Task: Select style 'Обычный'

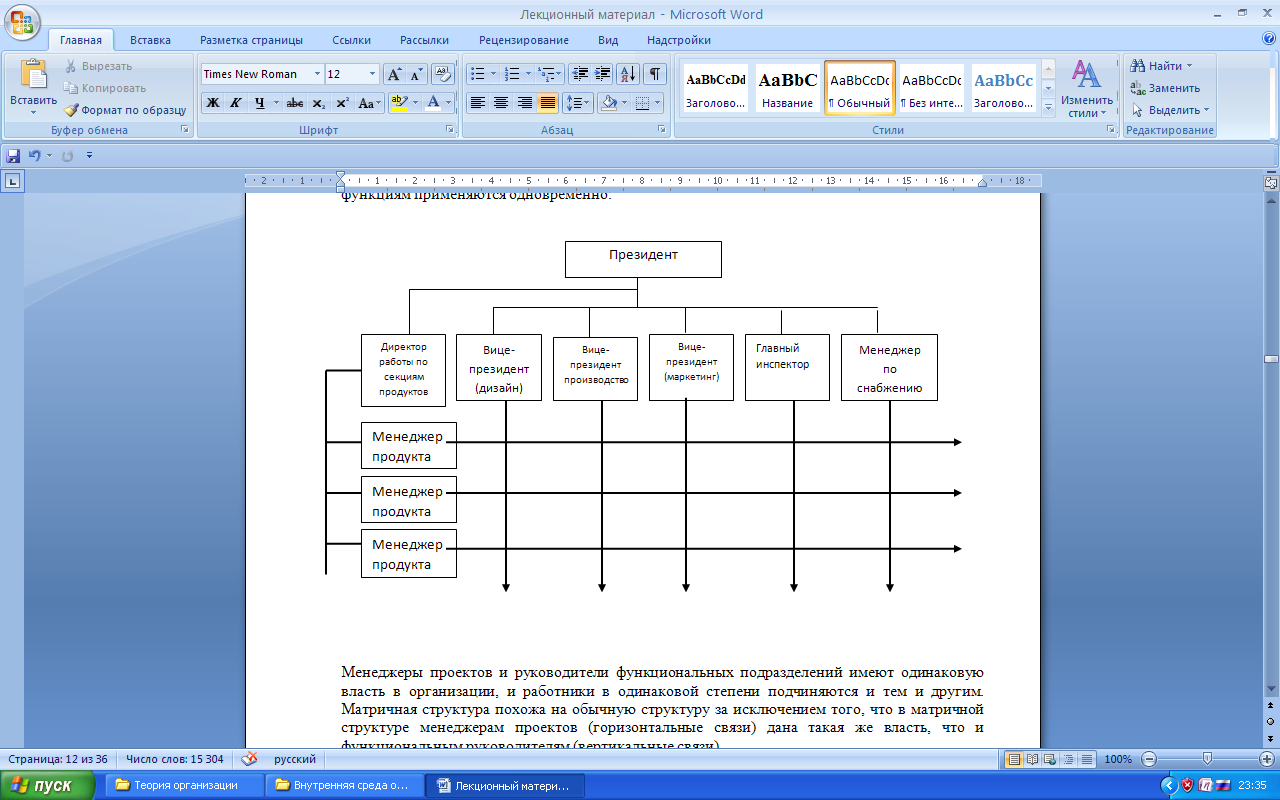Action: (859, 88)
